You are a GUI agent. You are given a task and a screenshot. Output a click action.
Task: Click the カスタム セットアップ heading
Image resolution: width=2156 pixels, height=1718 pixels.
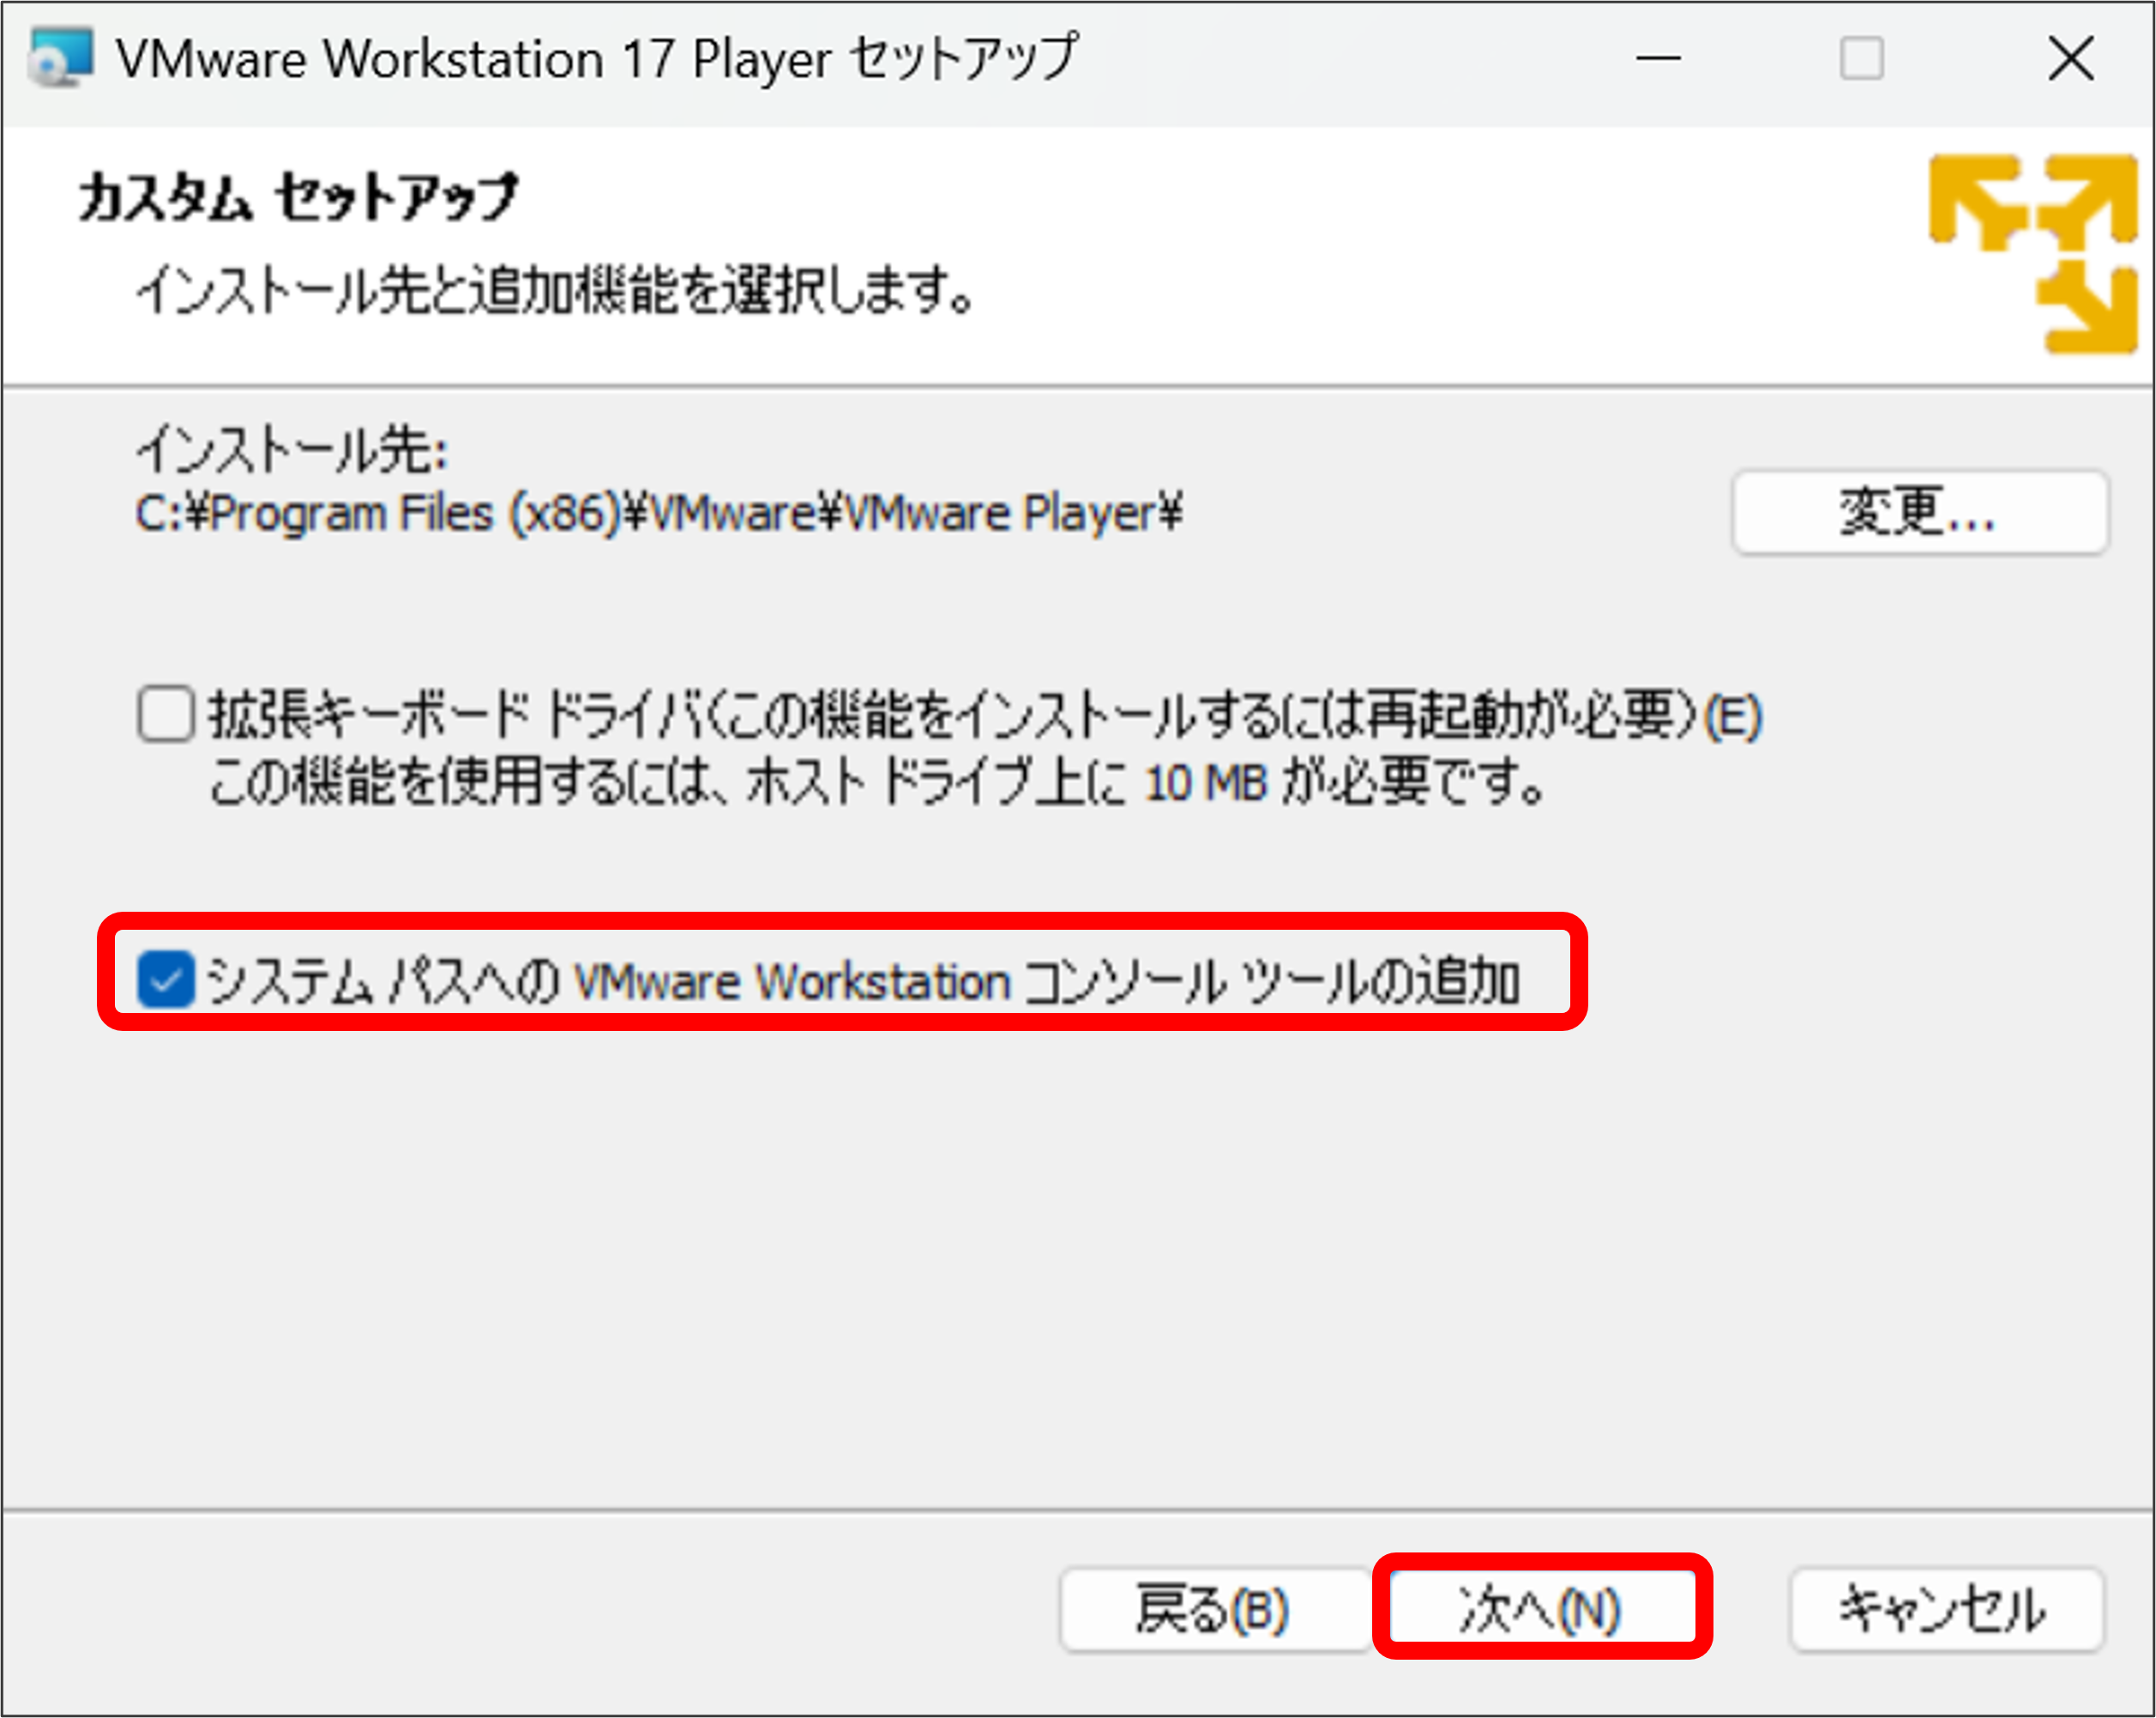tap(299, 197)
